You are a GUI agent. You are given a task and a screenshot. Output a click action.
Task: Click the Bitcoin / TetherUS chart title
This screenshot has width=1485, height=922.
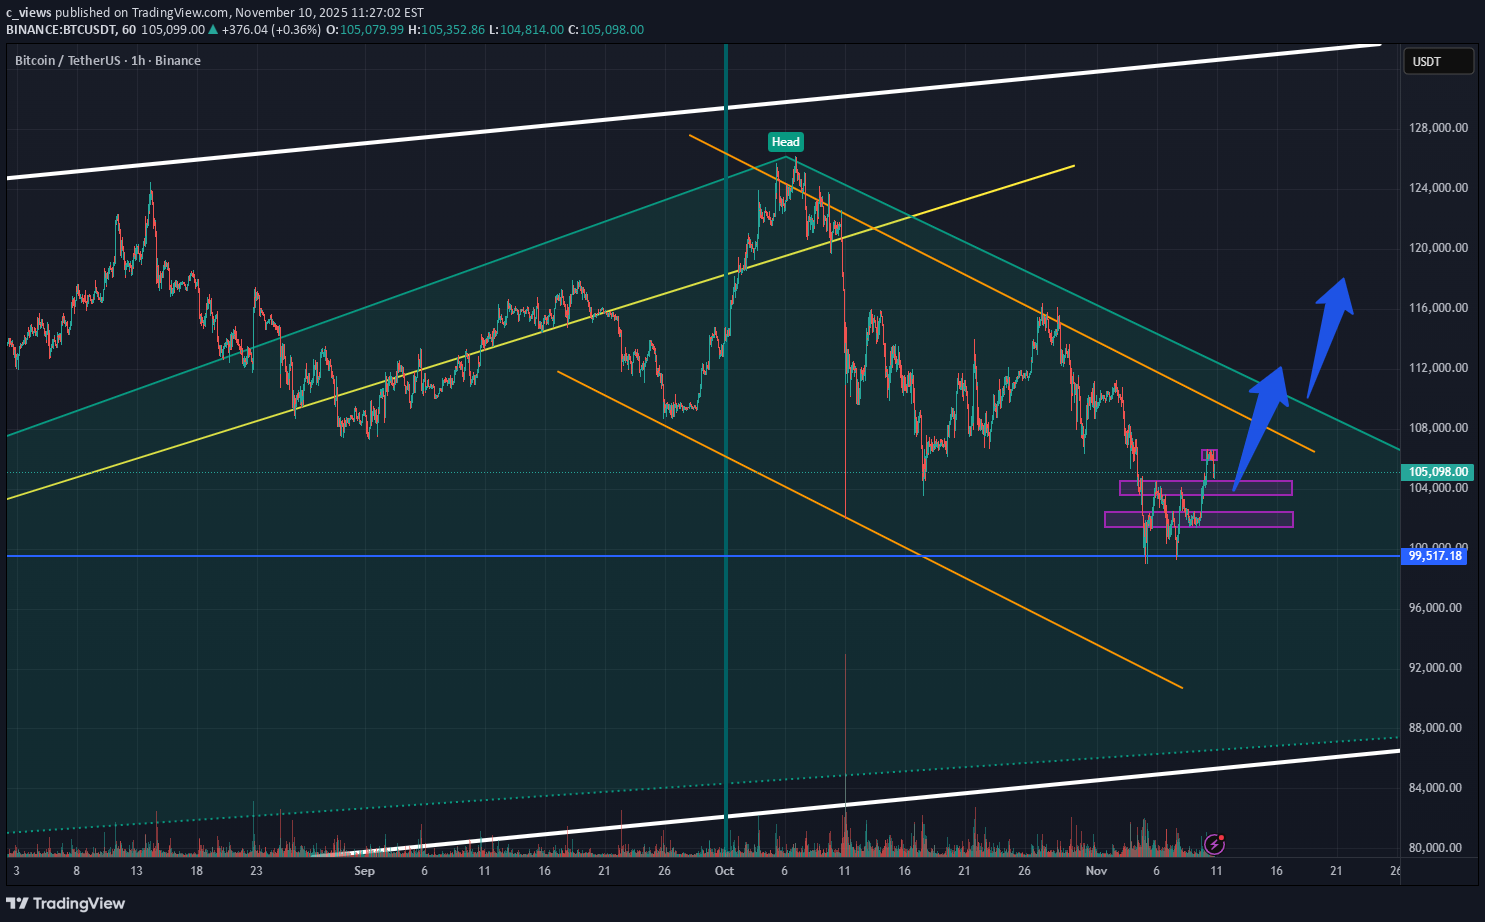point(107,61)
